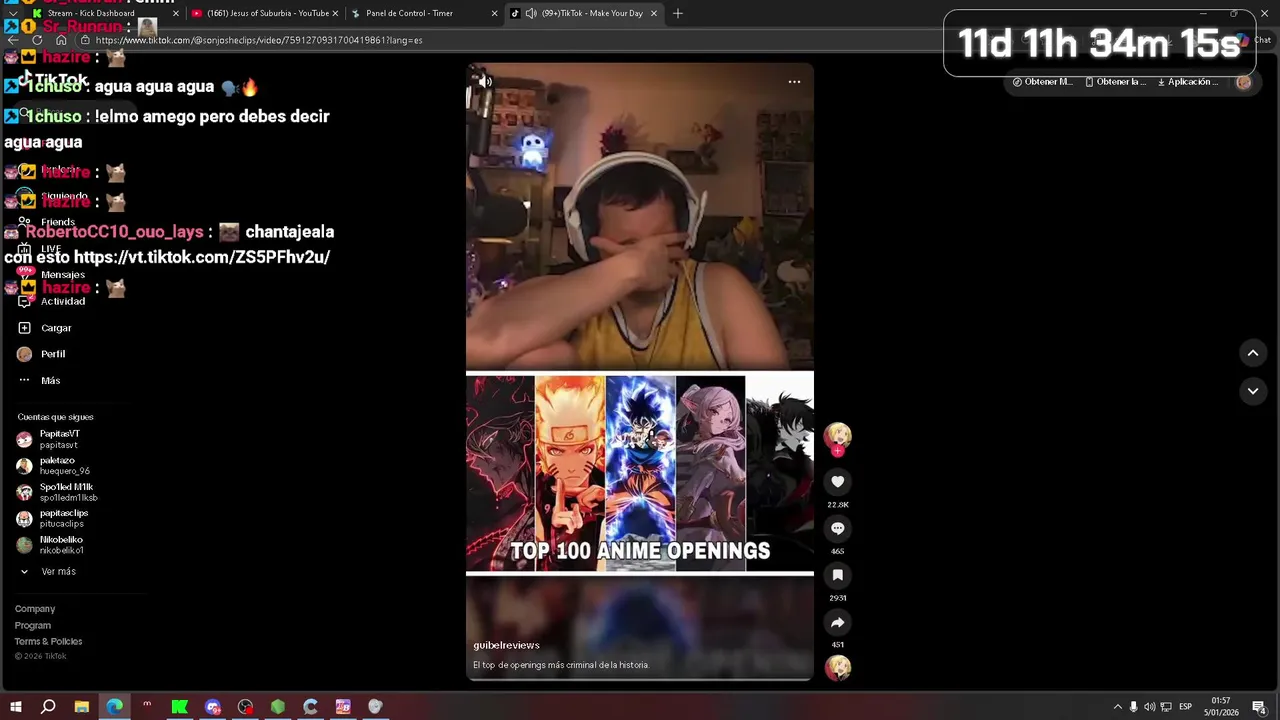The image size is (1280, 720).
Task: Open the Edge browser on the taskbar
Action: click(x=114, y=707)
